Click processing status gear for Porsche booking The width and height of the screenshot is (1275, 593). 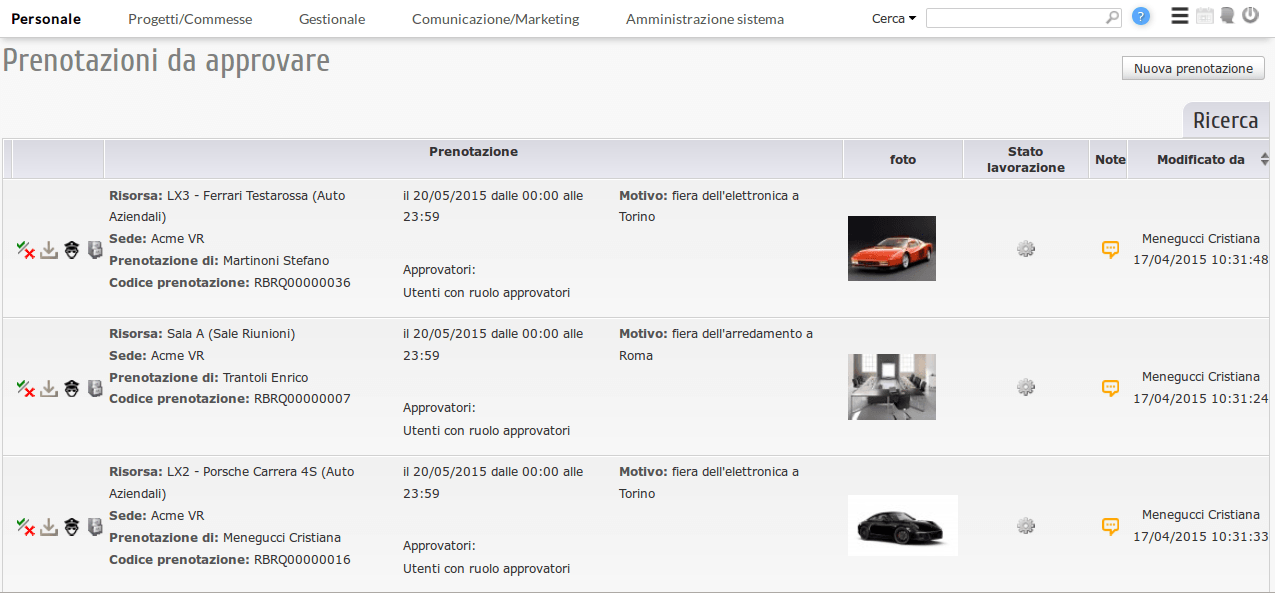1025,525
